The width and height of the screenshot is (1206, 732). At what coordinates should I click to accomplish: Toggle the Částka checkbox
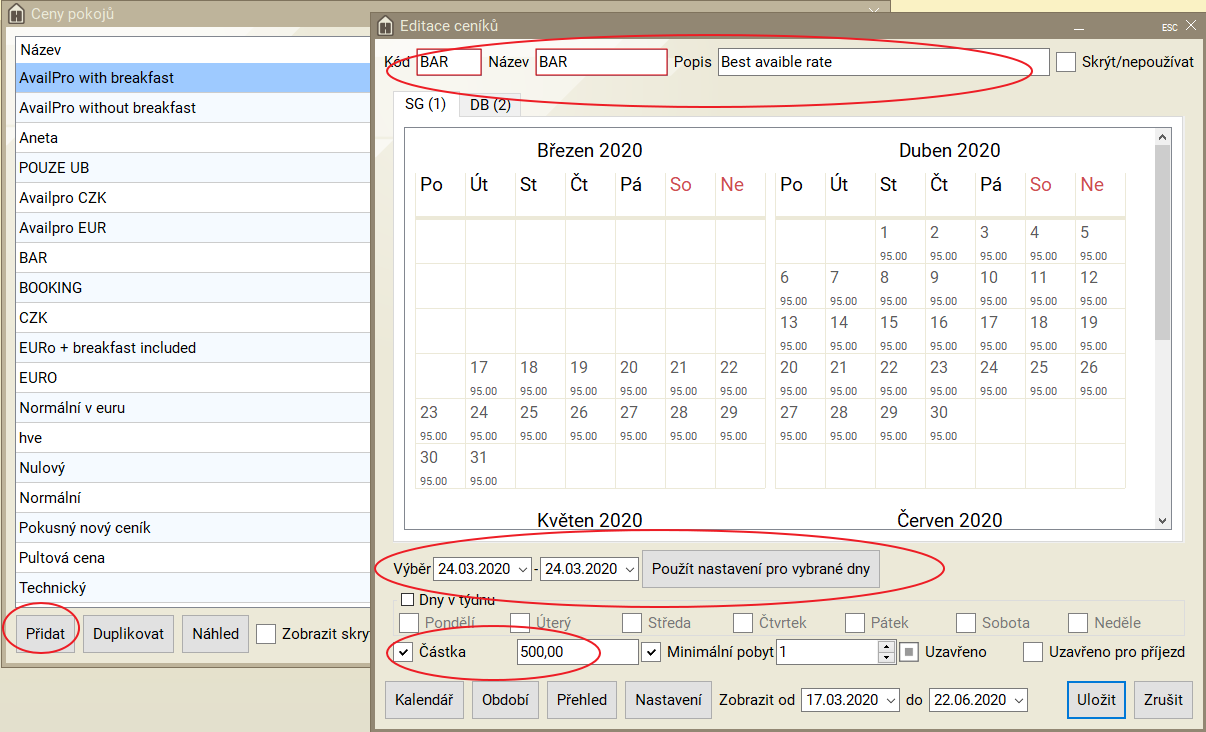point(403,652)
